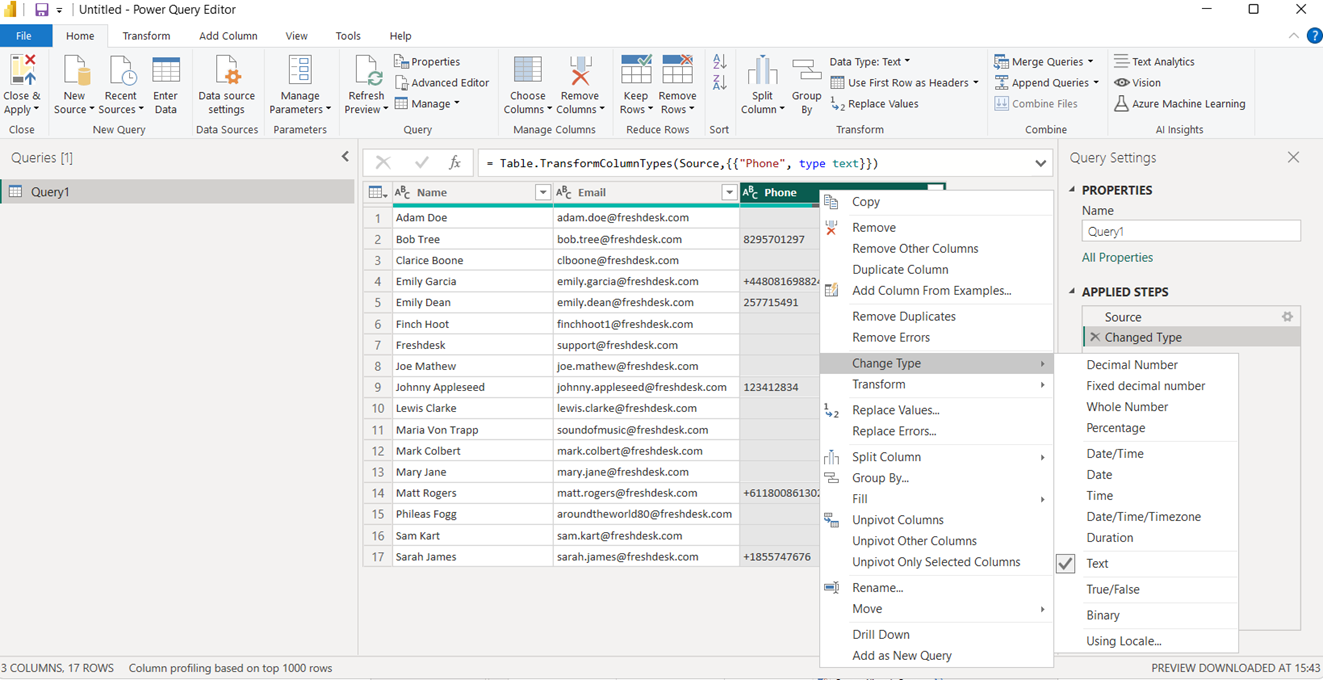Click the Enter Data icon

tap(166, 71)
